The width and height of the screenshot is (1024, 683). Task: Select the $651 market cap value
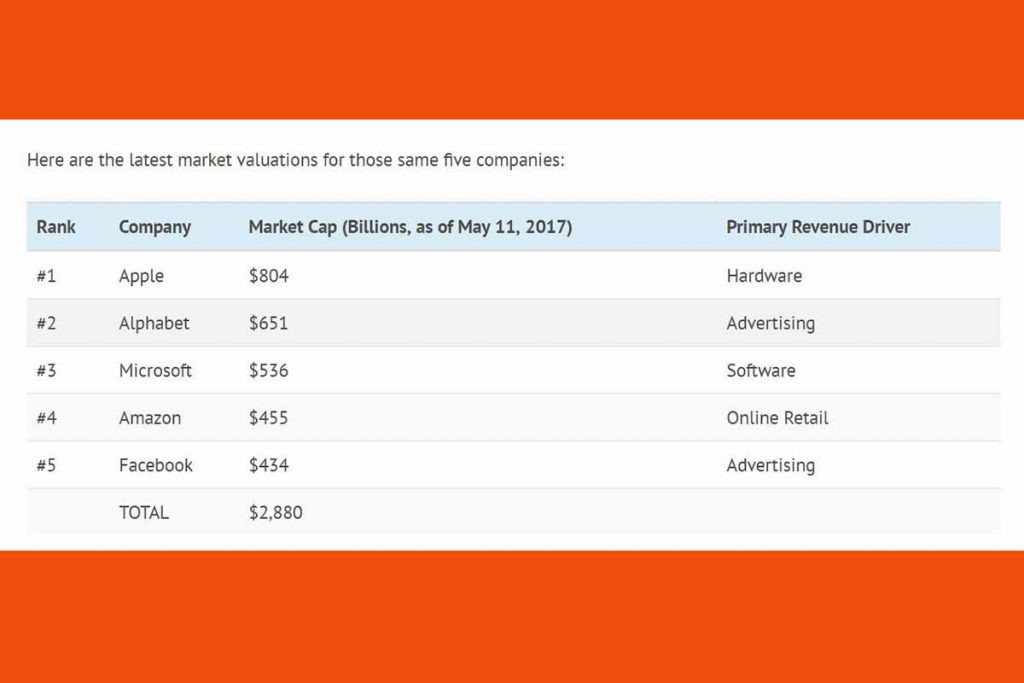pyautogui.click(x=268, y=323)
